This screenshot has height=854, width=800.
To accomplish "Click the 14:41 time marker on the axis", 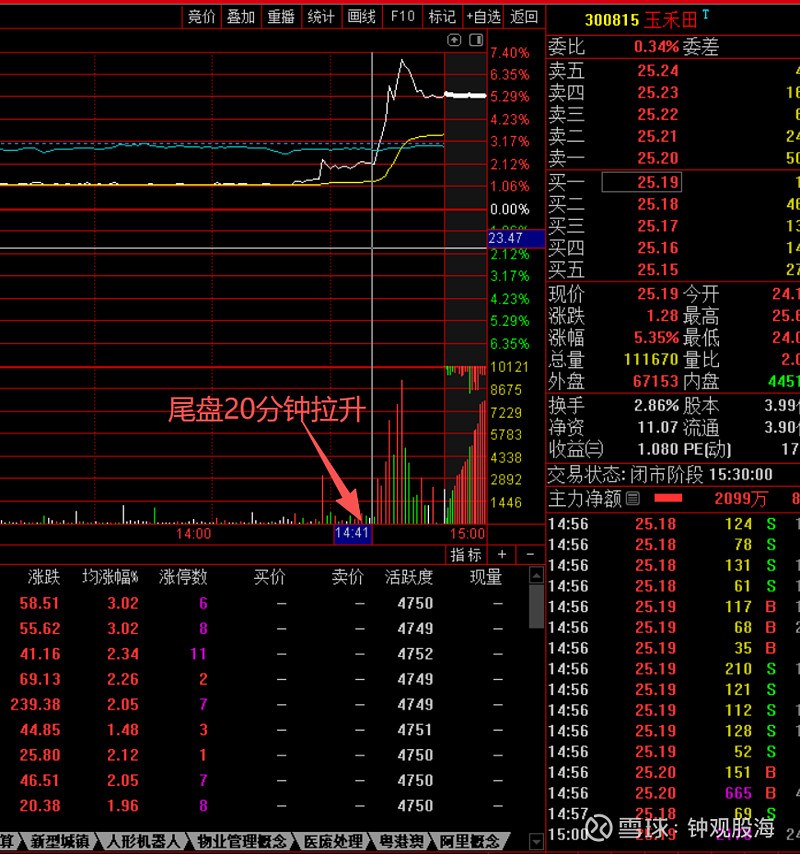I will pyautogui.click(x=352, y=534).
